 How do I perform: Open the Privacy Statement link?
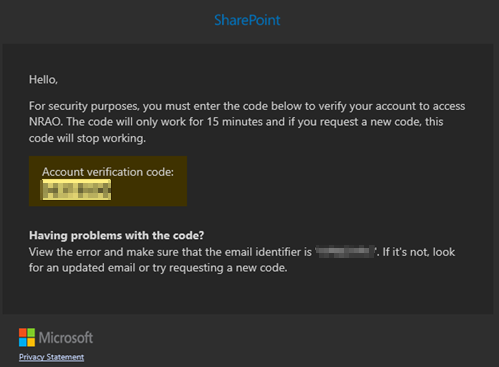51,357
